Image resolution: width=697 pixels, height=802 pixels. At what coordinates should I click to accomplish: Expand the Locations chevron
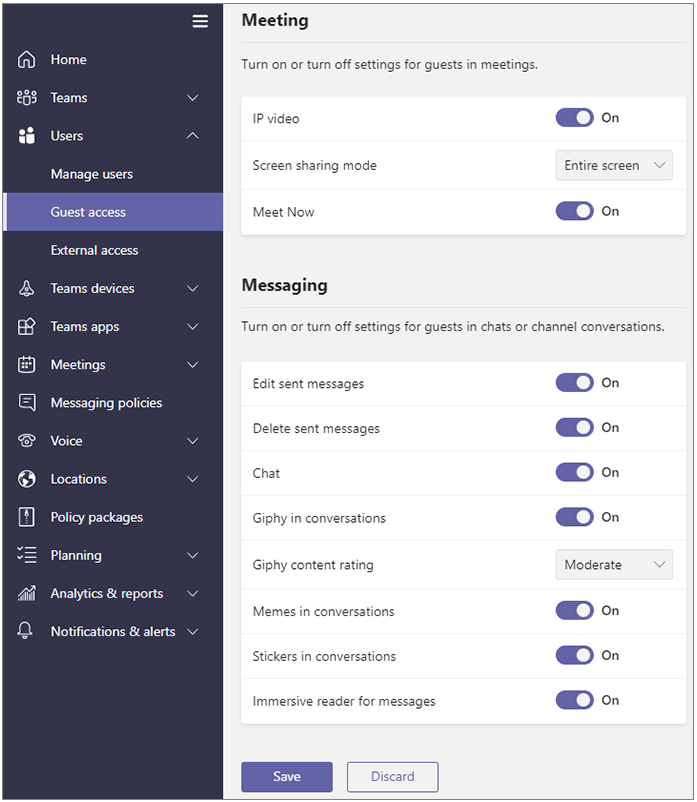point(193,479)
